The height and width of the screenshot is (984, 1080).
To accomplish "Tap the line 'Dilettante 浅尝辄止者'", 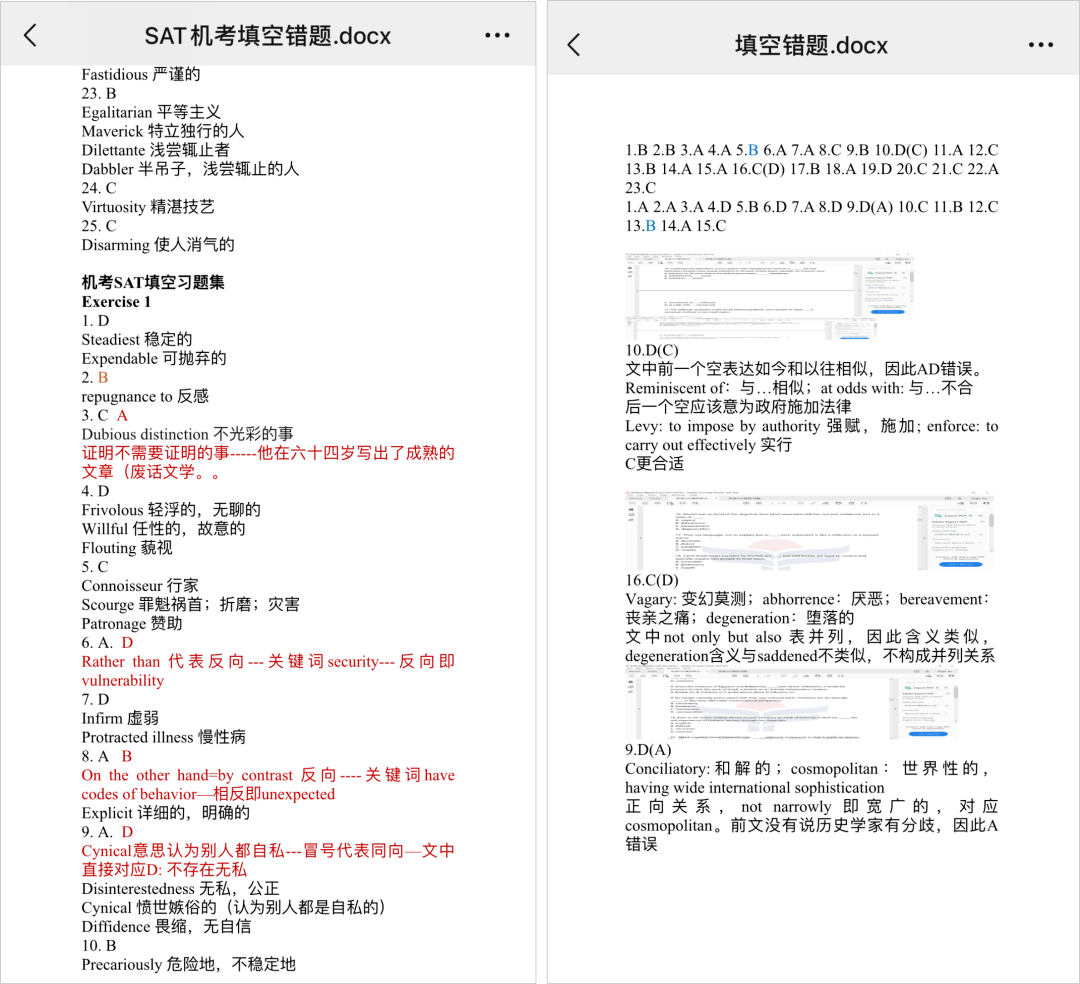I will click(156, 150).
